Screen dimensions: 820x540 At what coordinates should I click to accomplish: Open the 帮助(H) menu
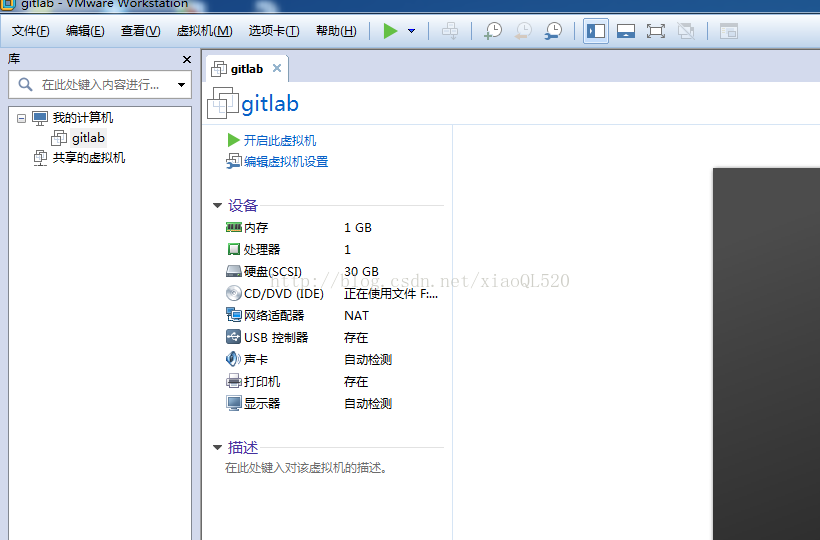(x=336, y=31)
